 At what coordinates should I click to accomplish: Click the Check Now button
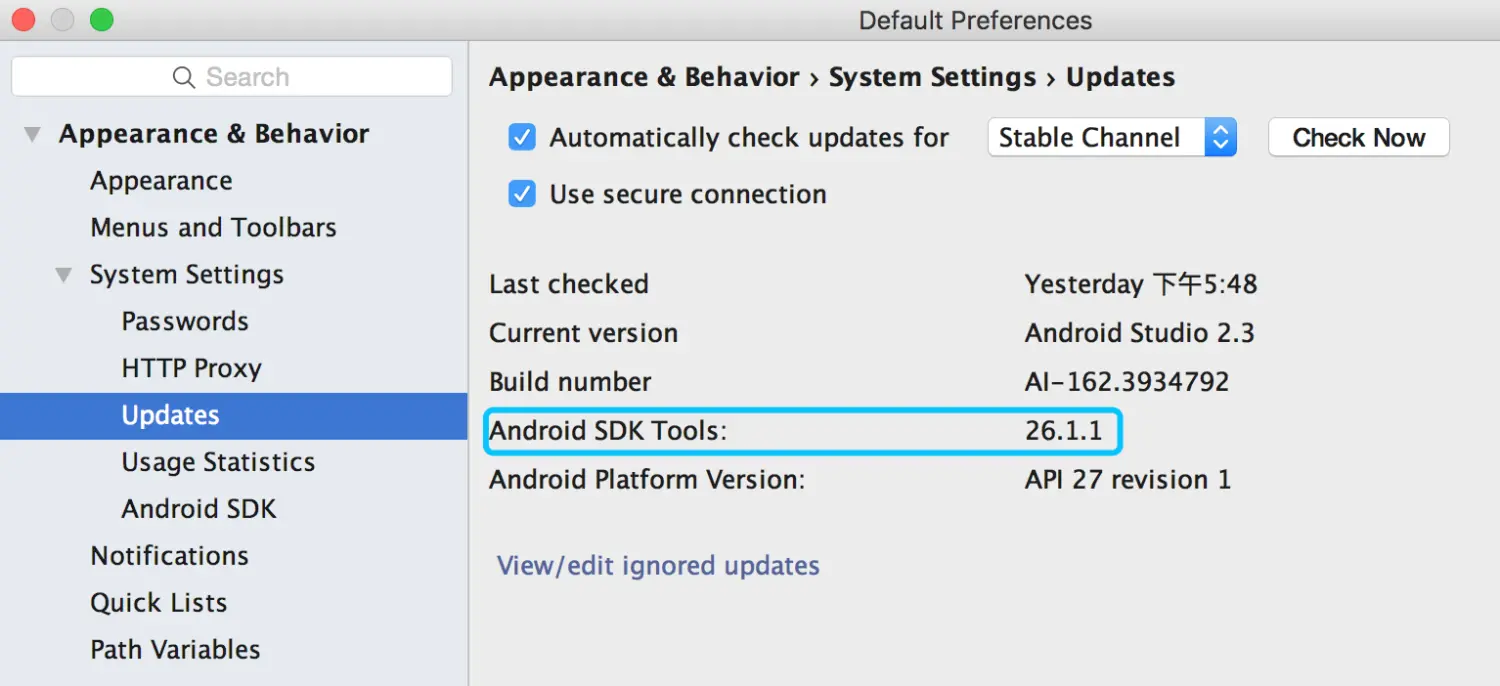[1359, 137]
